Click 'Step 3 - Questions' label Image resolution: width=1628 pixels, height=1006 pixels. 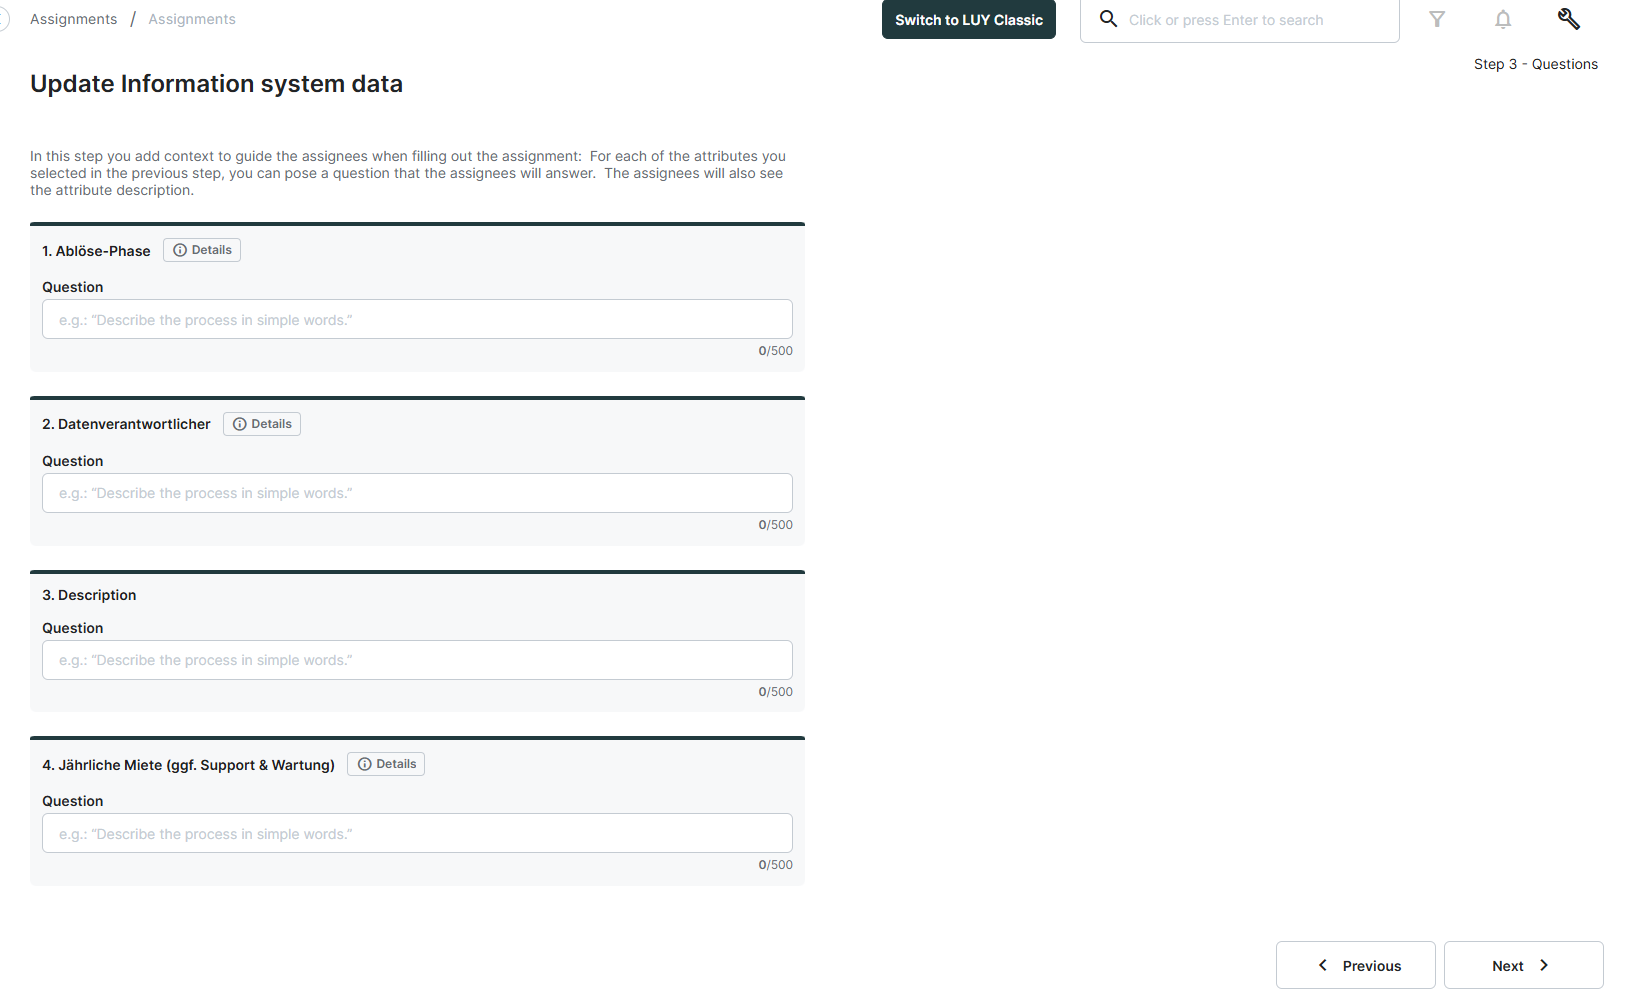point(1536,64)
